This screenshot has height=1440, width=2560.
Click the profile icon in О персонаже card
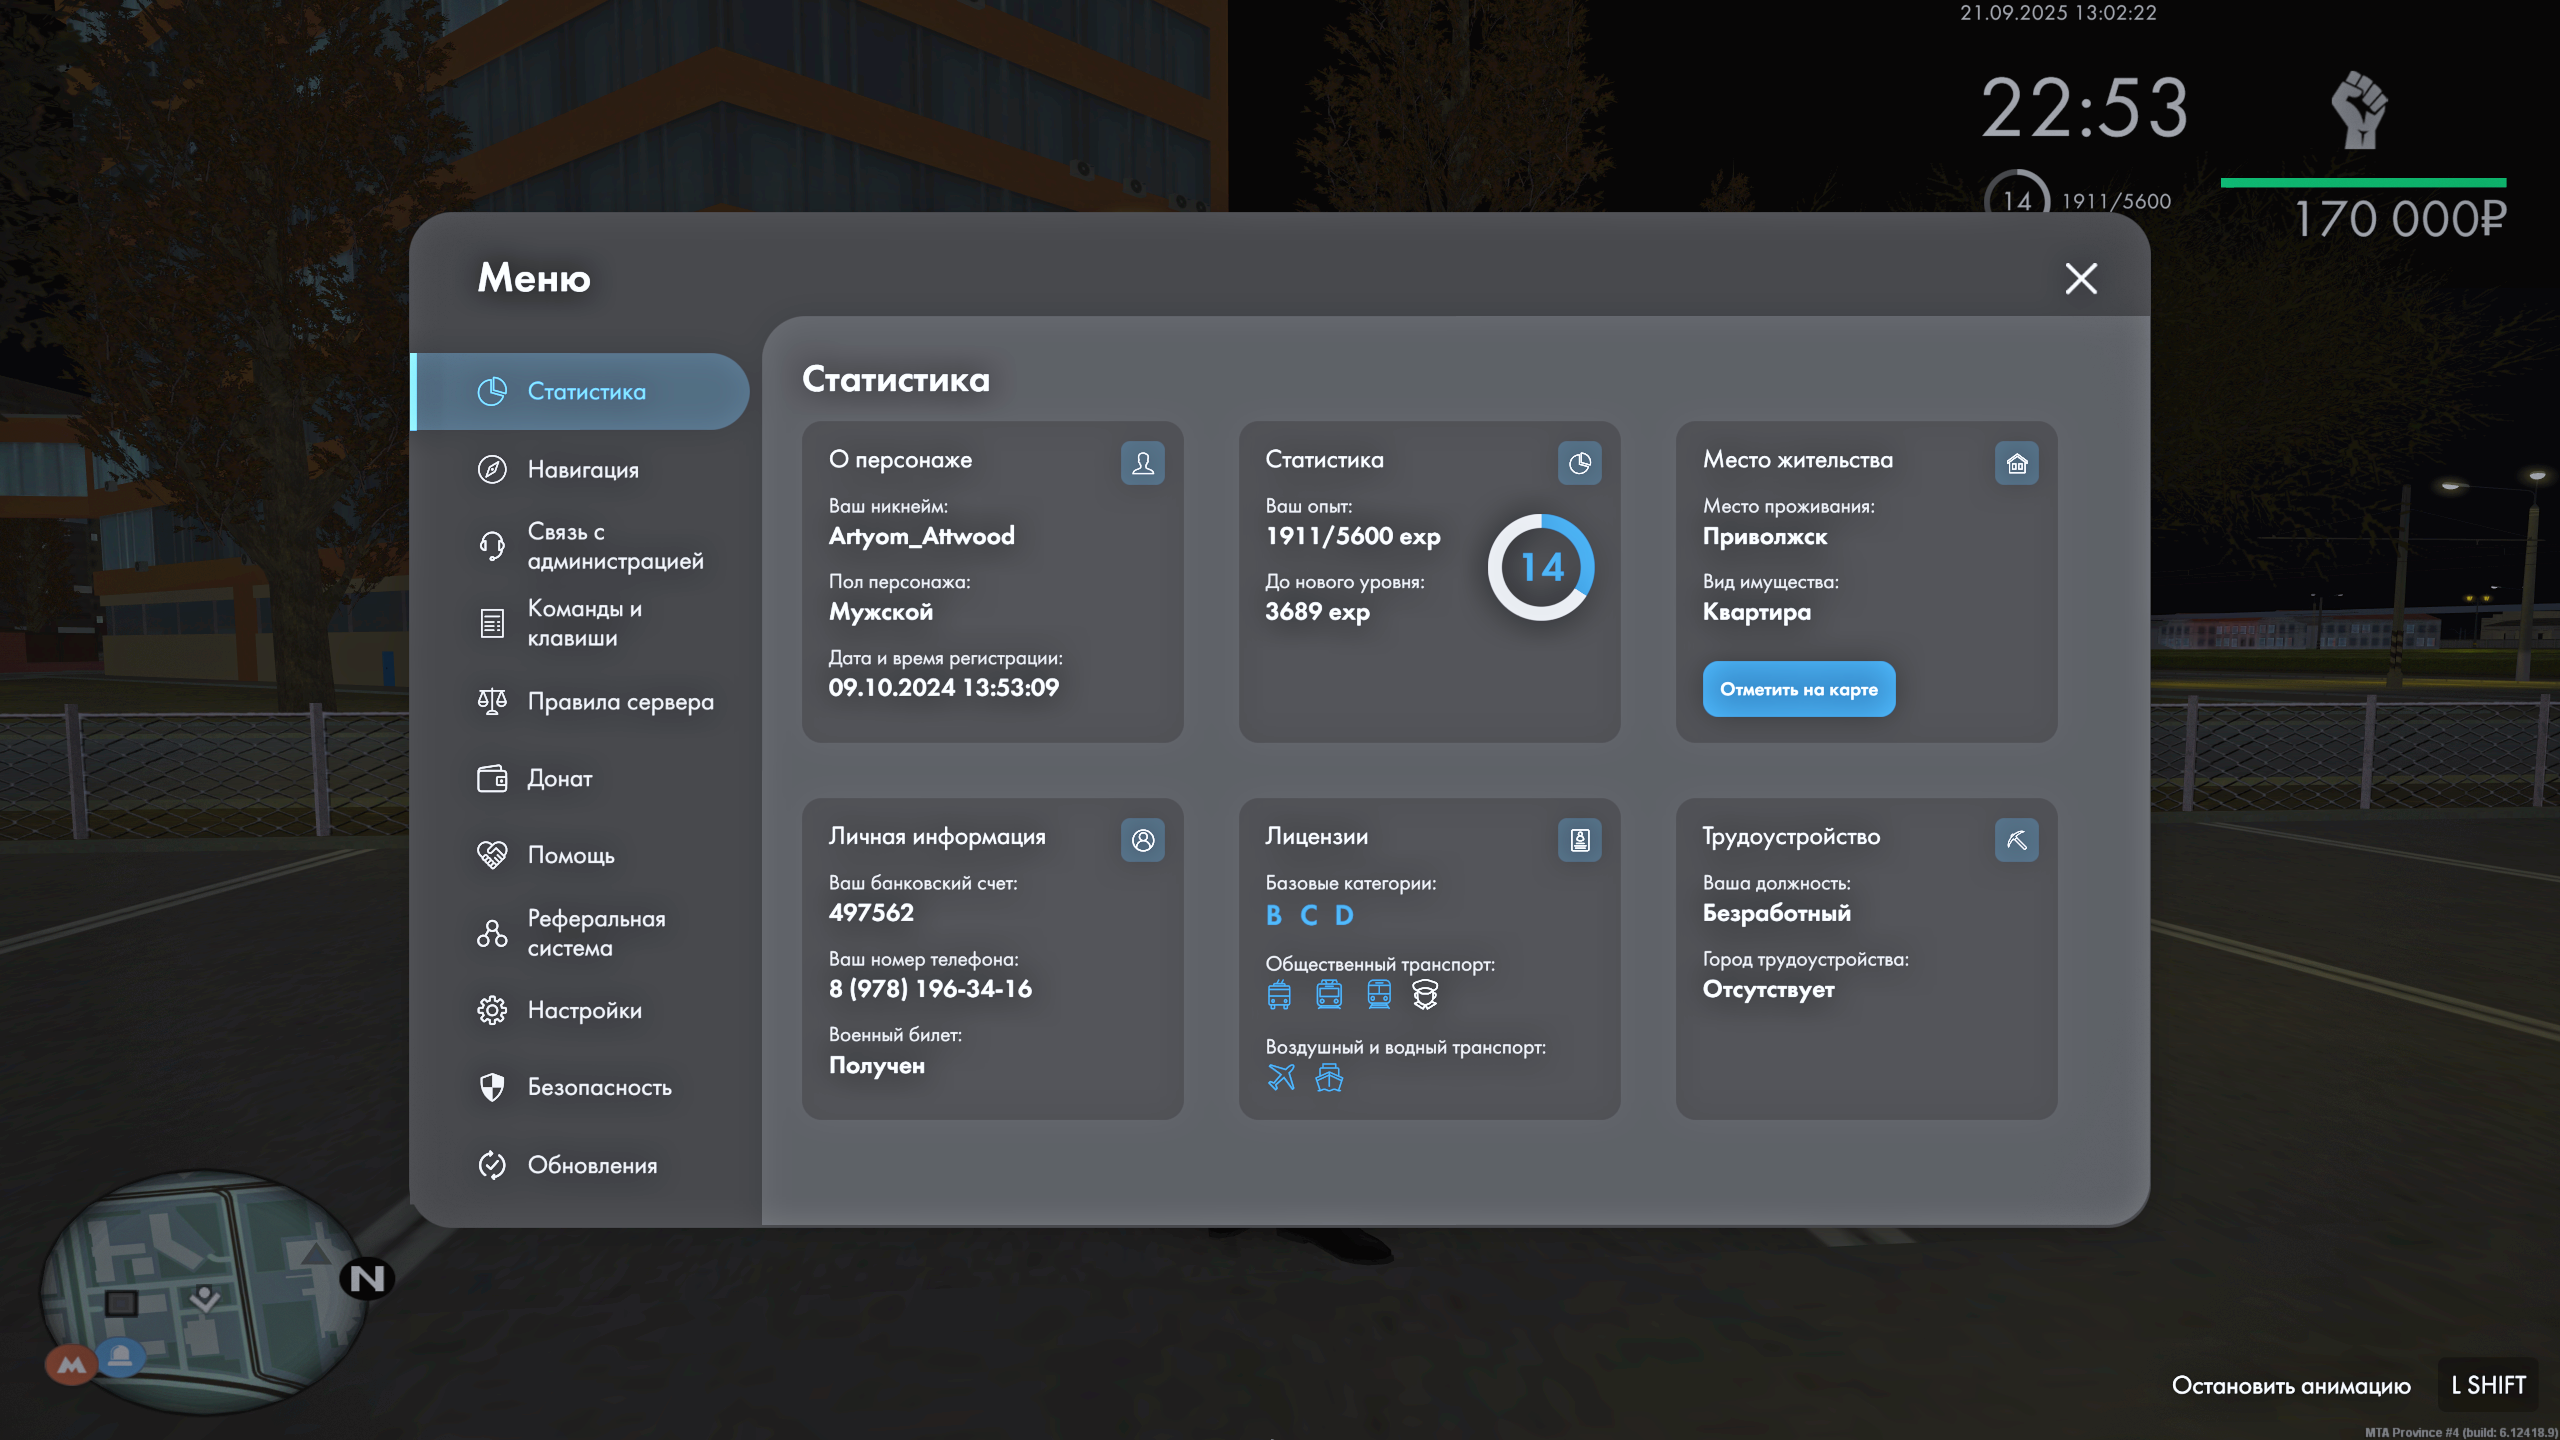click(1142, 463)
